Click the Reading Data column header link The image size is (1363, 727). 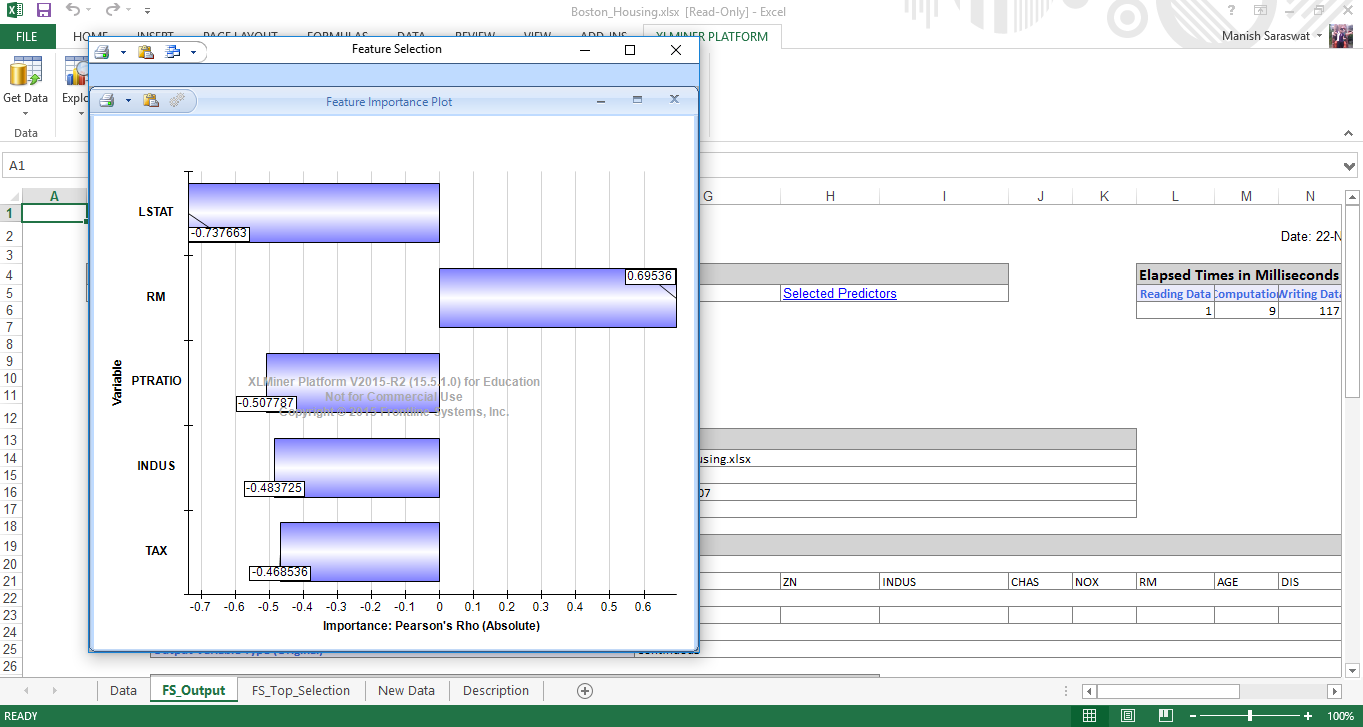point(1174,294)
